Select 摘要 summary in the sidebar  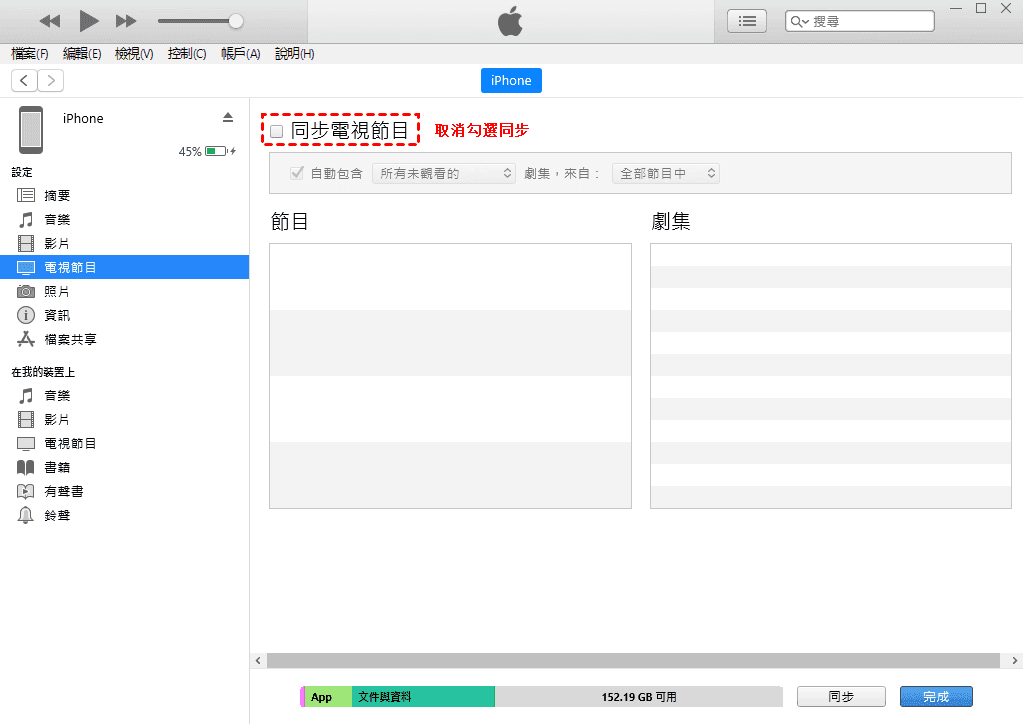click(x=57, y=196)
